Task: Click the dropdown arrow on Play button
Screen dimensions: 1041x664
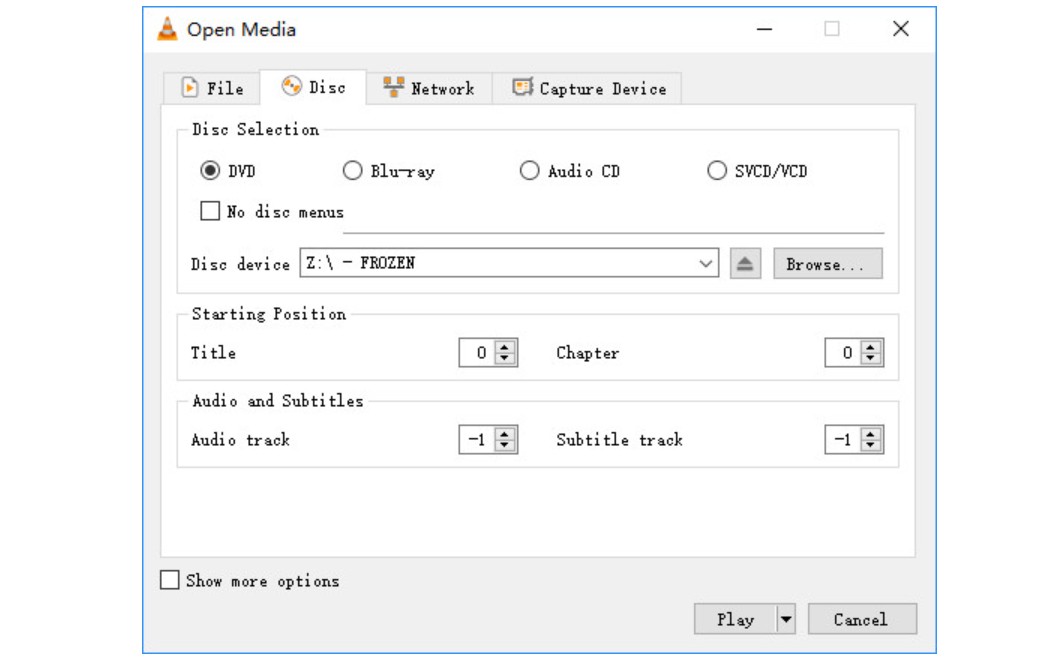Action: pyautogui.click(x=785, y=619)
